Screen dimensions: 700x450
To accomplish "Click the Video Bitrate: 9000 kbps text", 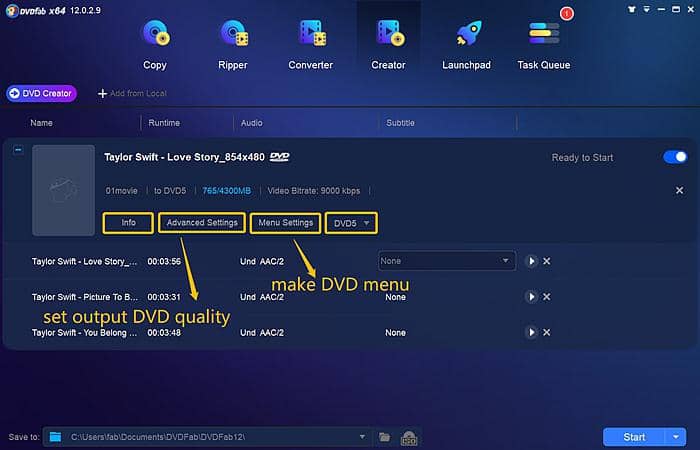I will (314, 191).
